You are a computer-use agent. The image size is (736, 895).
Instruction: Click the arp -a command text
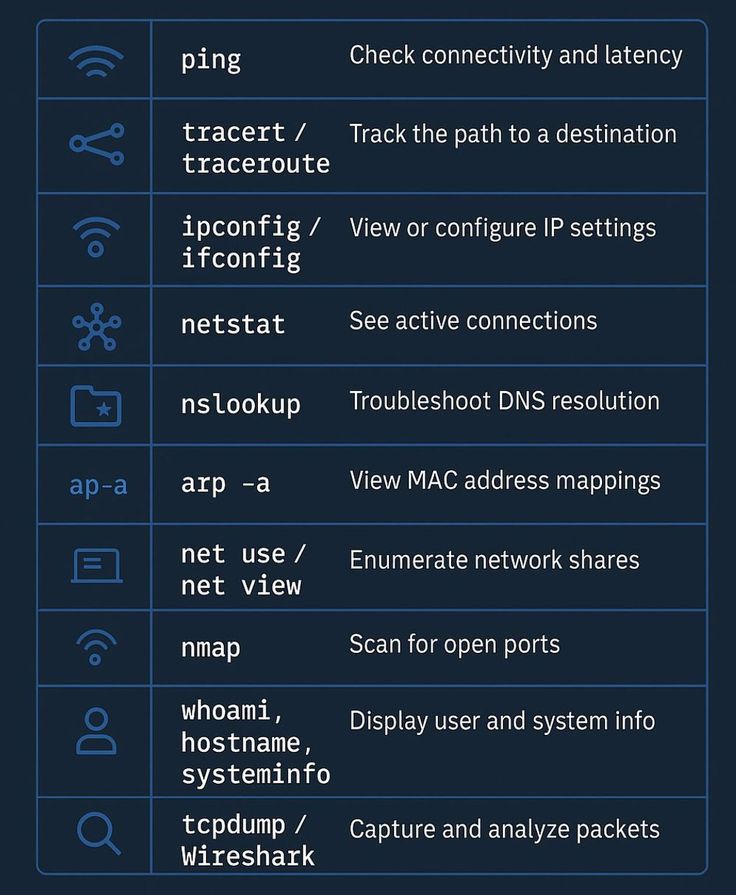click(x=225, y=483)
